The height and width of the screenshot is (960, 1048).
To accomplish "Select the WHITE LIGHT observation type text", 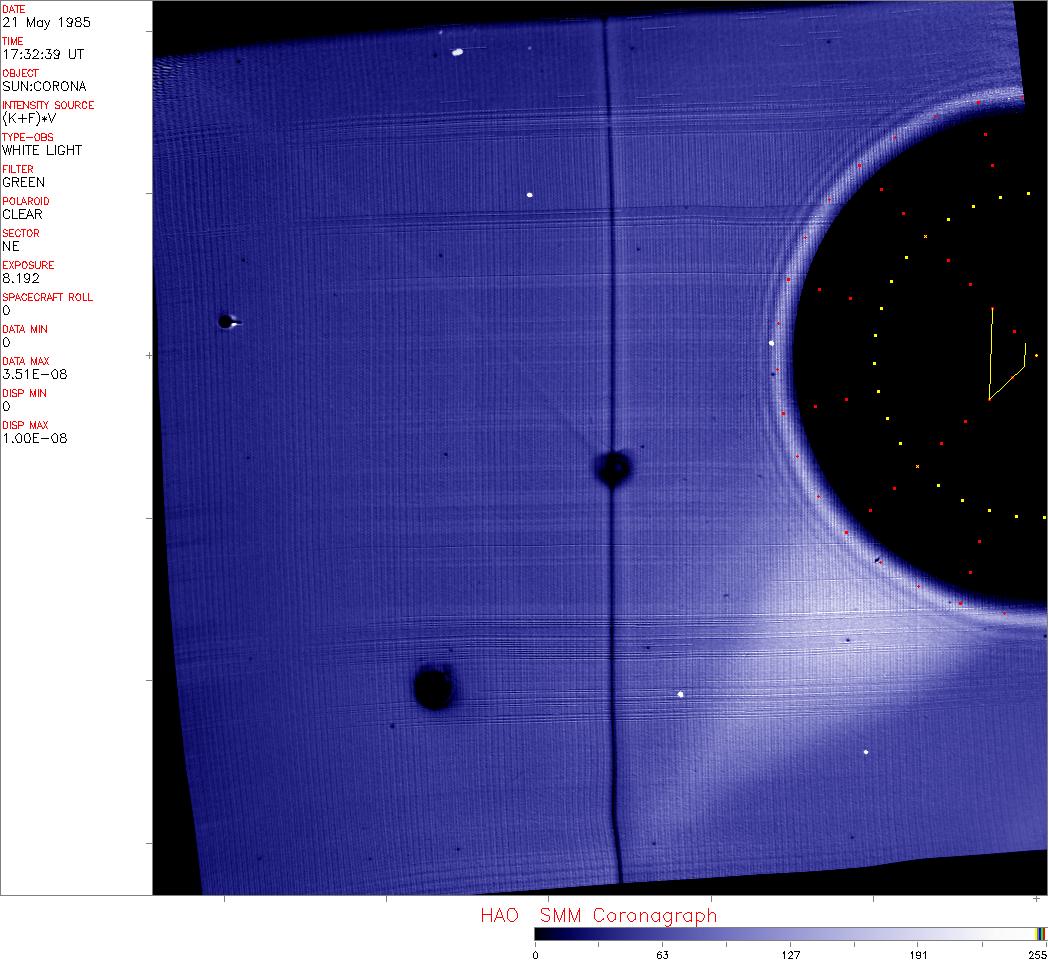I will (x=42, y=150).
